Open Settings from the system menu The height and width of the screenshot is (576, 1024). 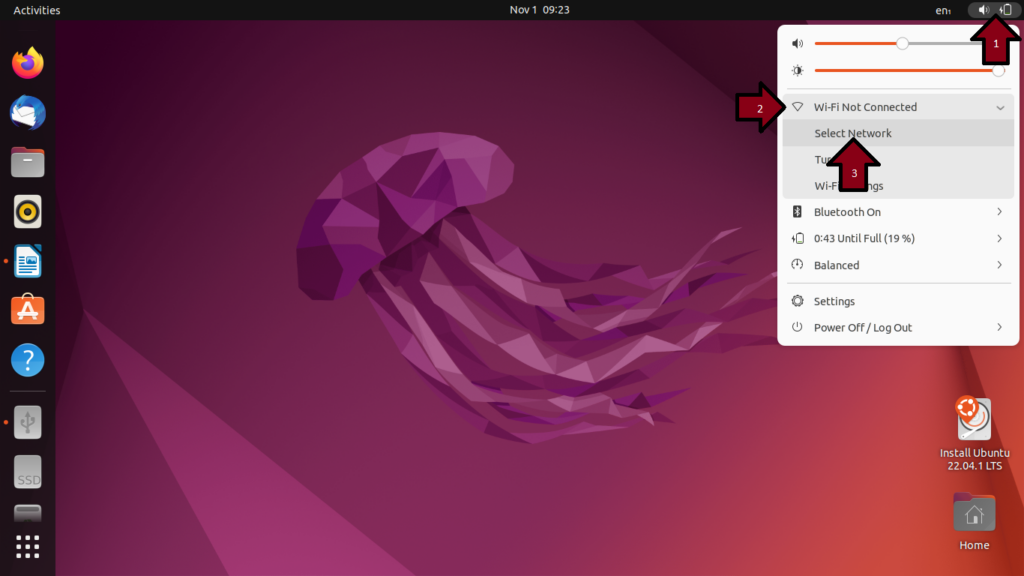pos(898,301)
